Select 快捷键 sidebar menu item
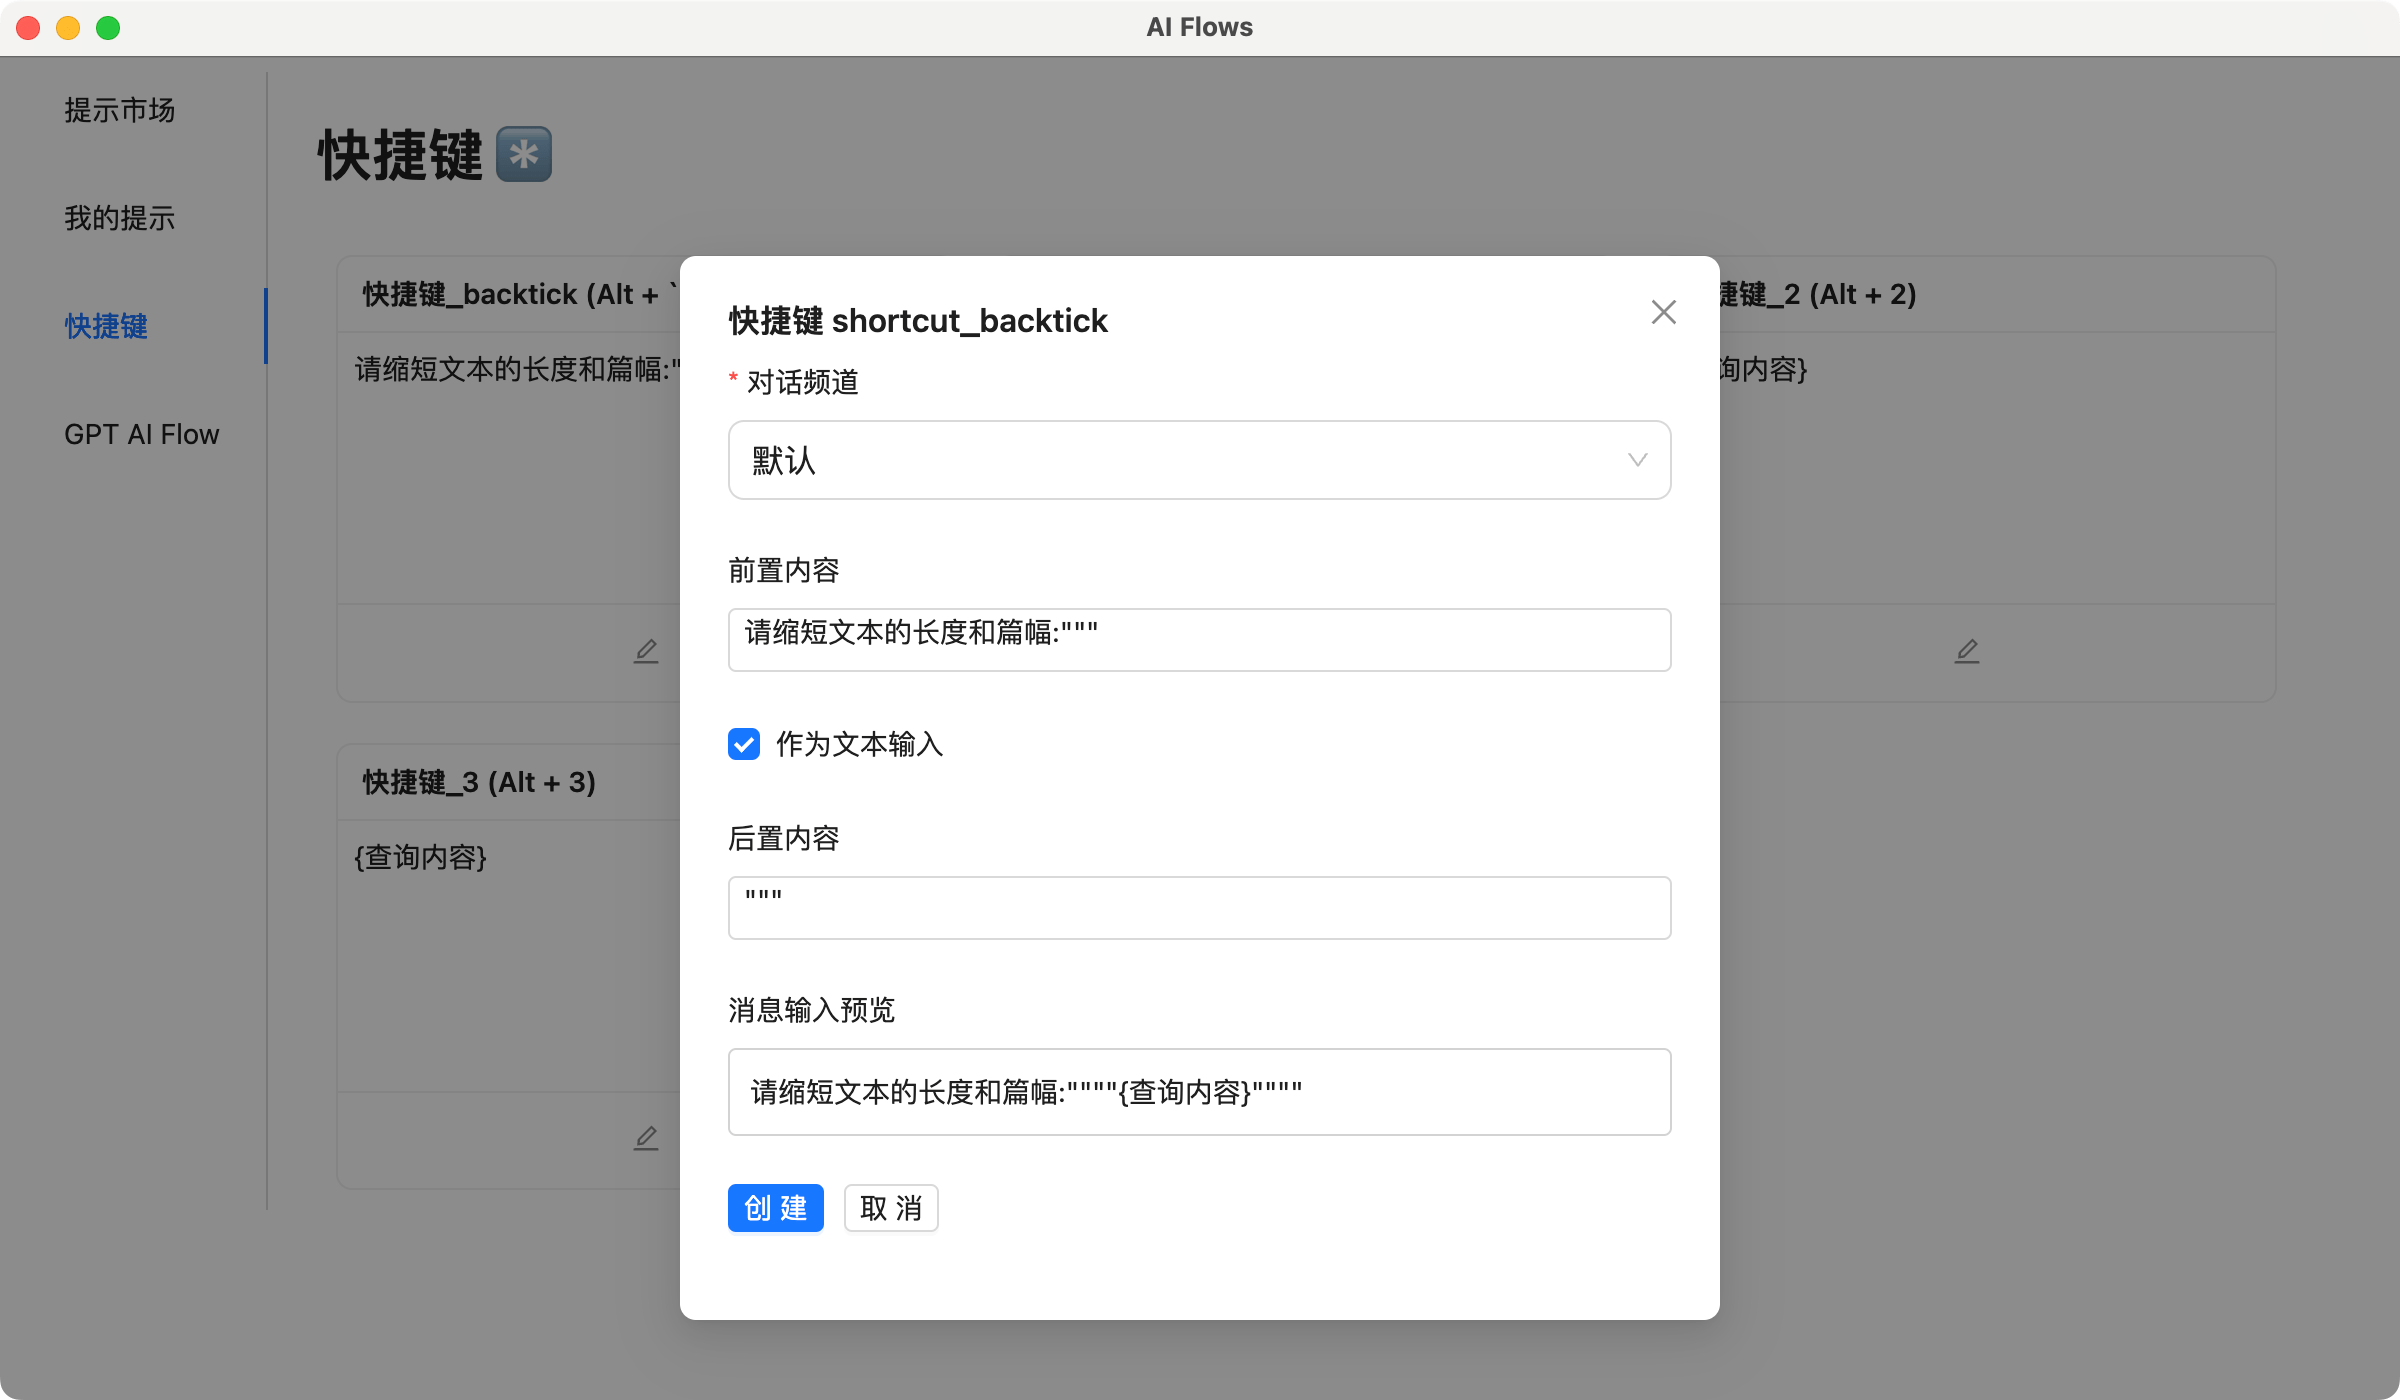Screen dimensions: 2400x1400 click(106, 326)
